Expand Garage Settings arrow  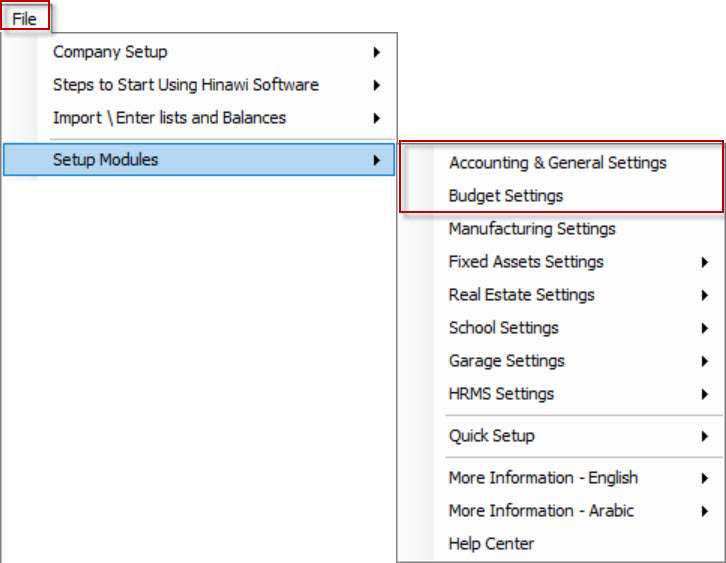[x=705, y=361]
